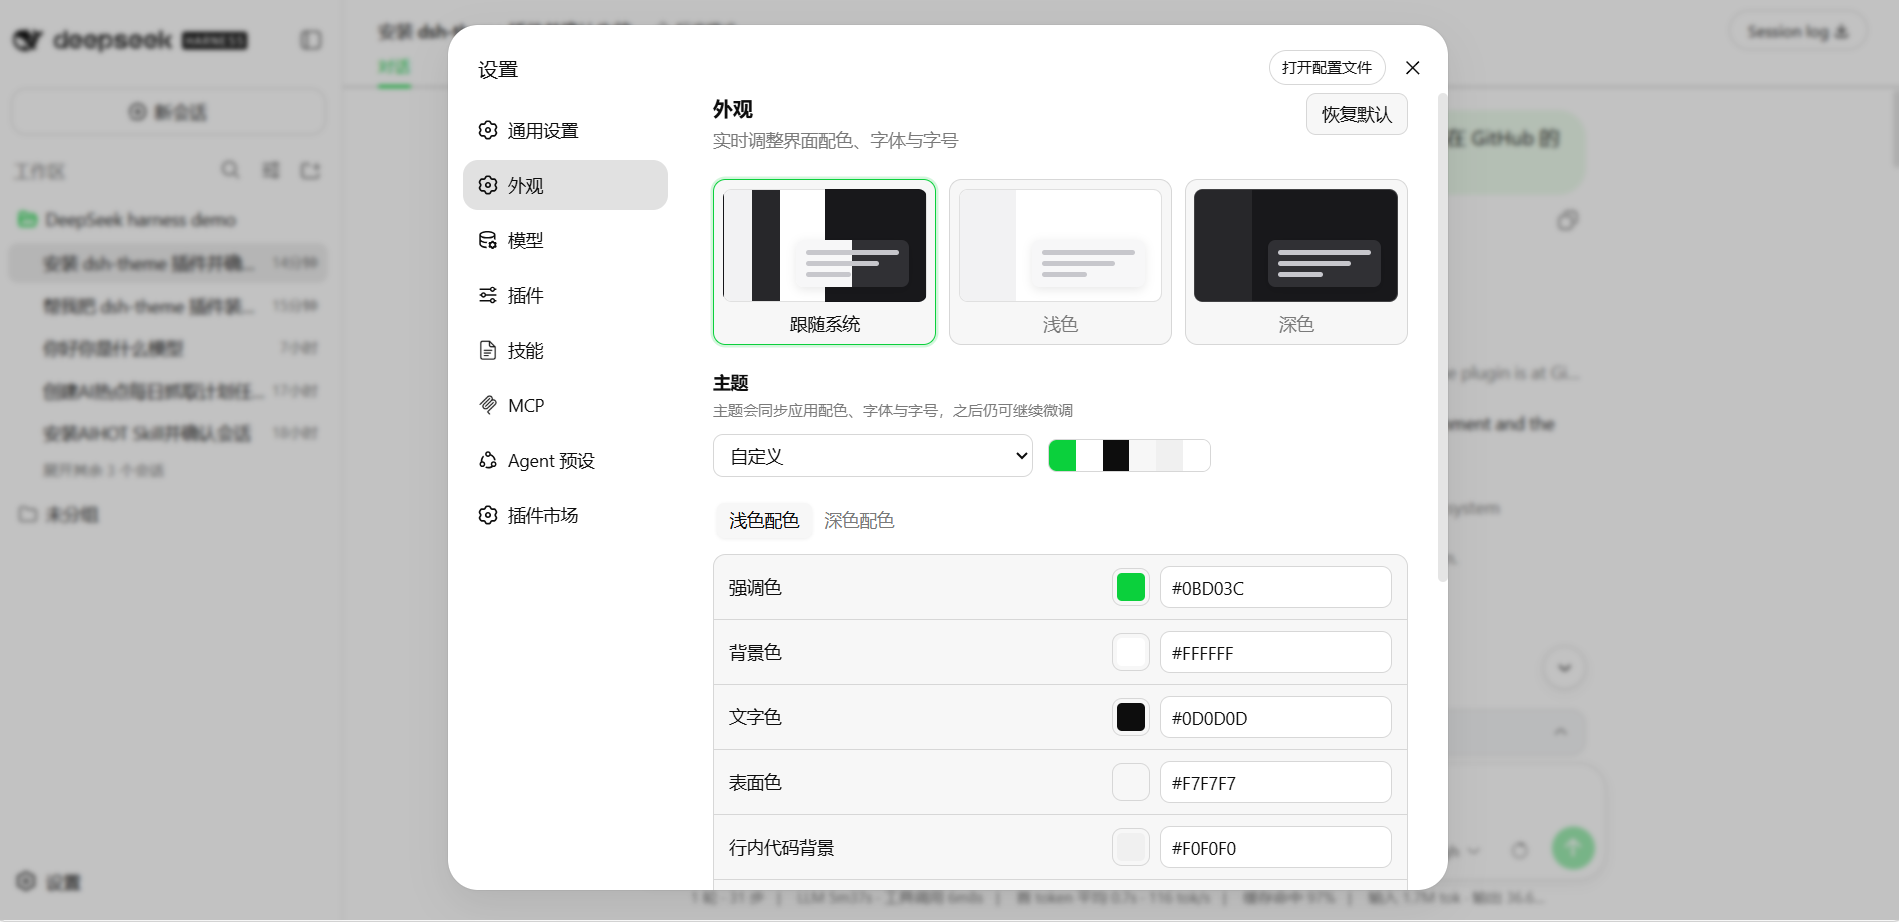
Task: Open the MCP settings section
Action: 565,405
